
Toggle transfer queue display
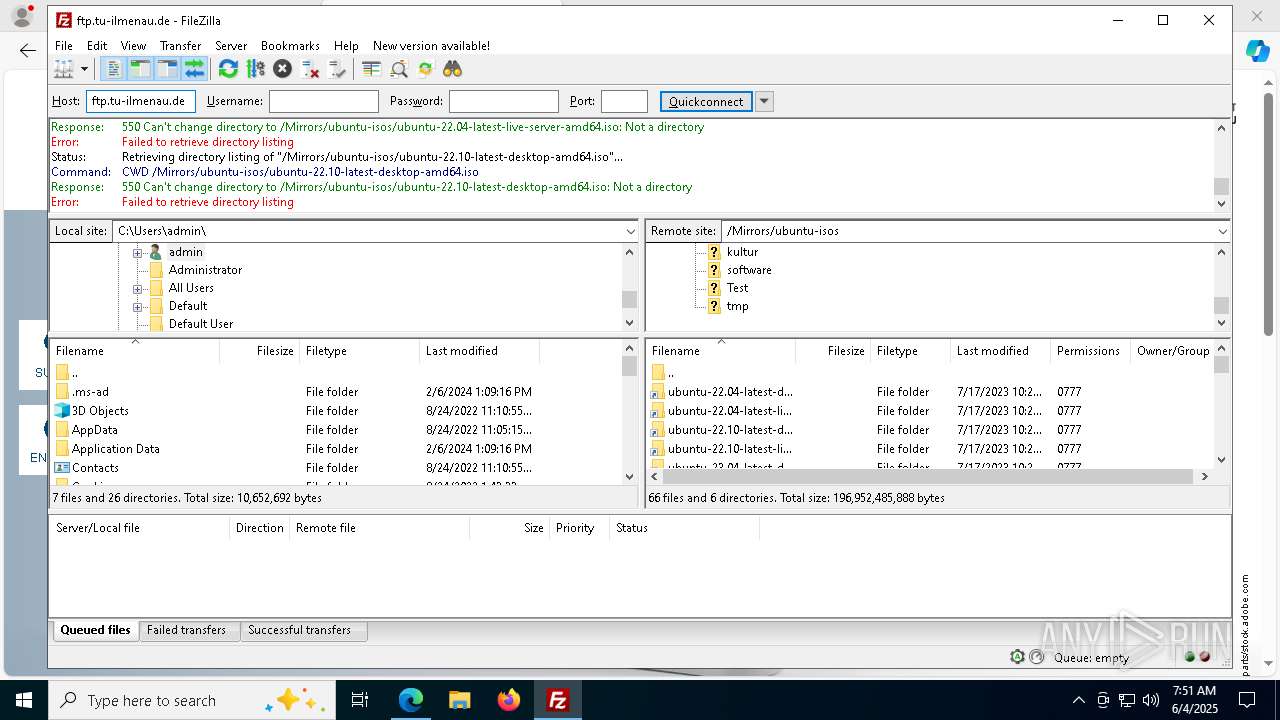point(194,69)
